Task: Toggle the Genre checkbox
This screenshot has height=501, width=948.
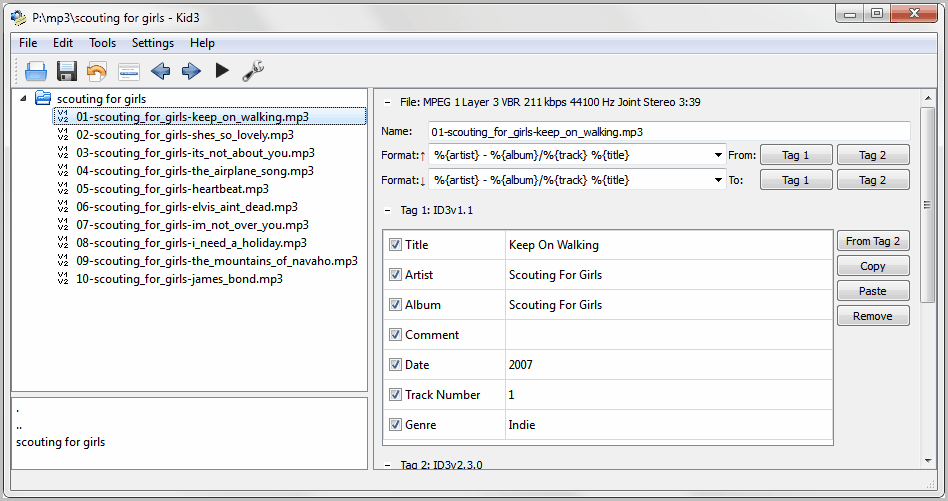Action: (x=395, y=425)
